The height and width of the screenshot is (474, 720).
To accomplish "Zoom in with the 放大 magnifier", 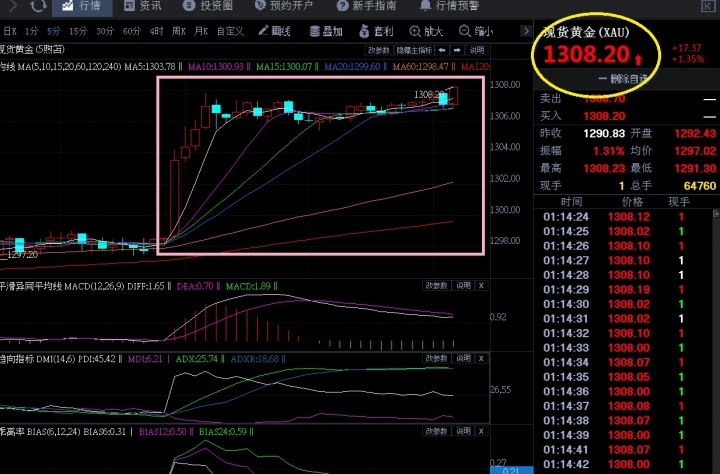I will (x=427, y=31).
